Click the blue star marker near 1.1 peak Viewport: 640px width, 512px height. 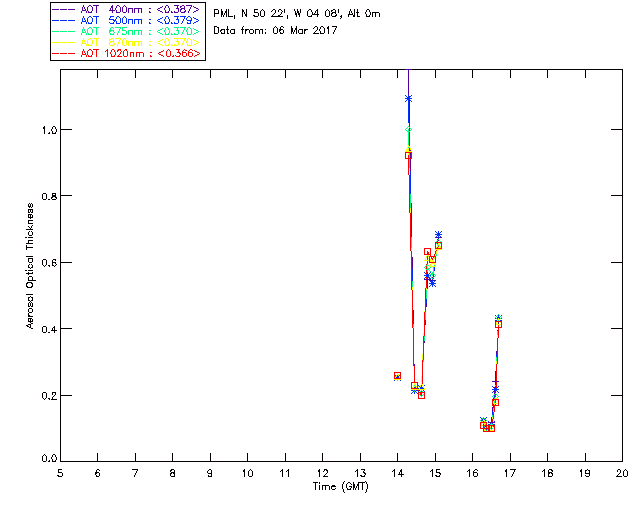pyautogui.click(x=408, y=99)
